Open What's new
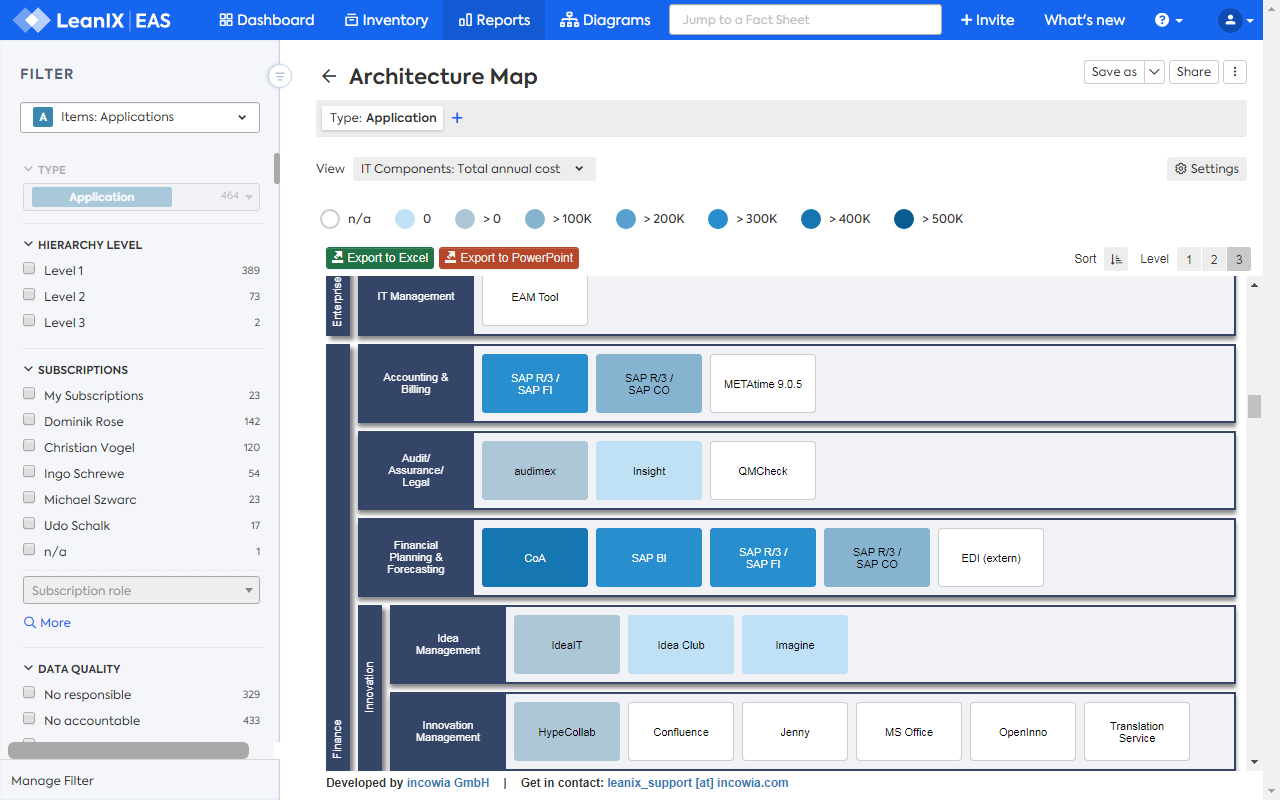The image size is (1280, 800). (x=1084, y=20)
